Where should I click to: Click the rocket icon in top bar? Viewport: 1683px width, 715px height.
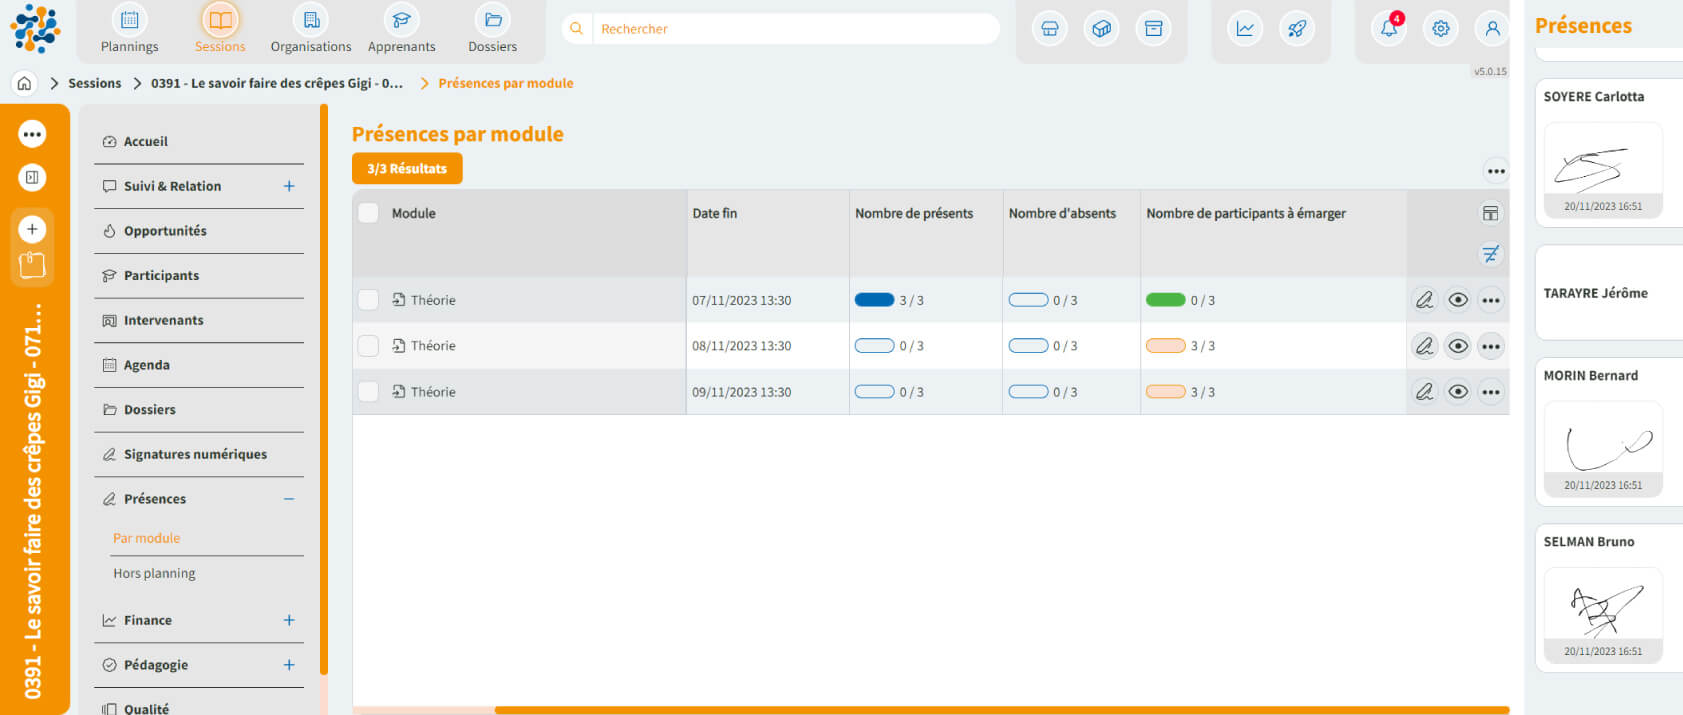point(1297,29)
